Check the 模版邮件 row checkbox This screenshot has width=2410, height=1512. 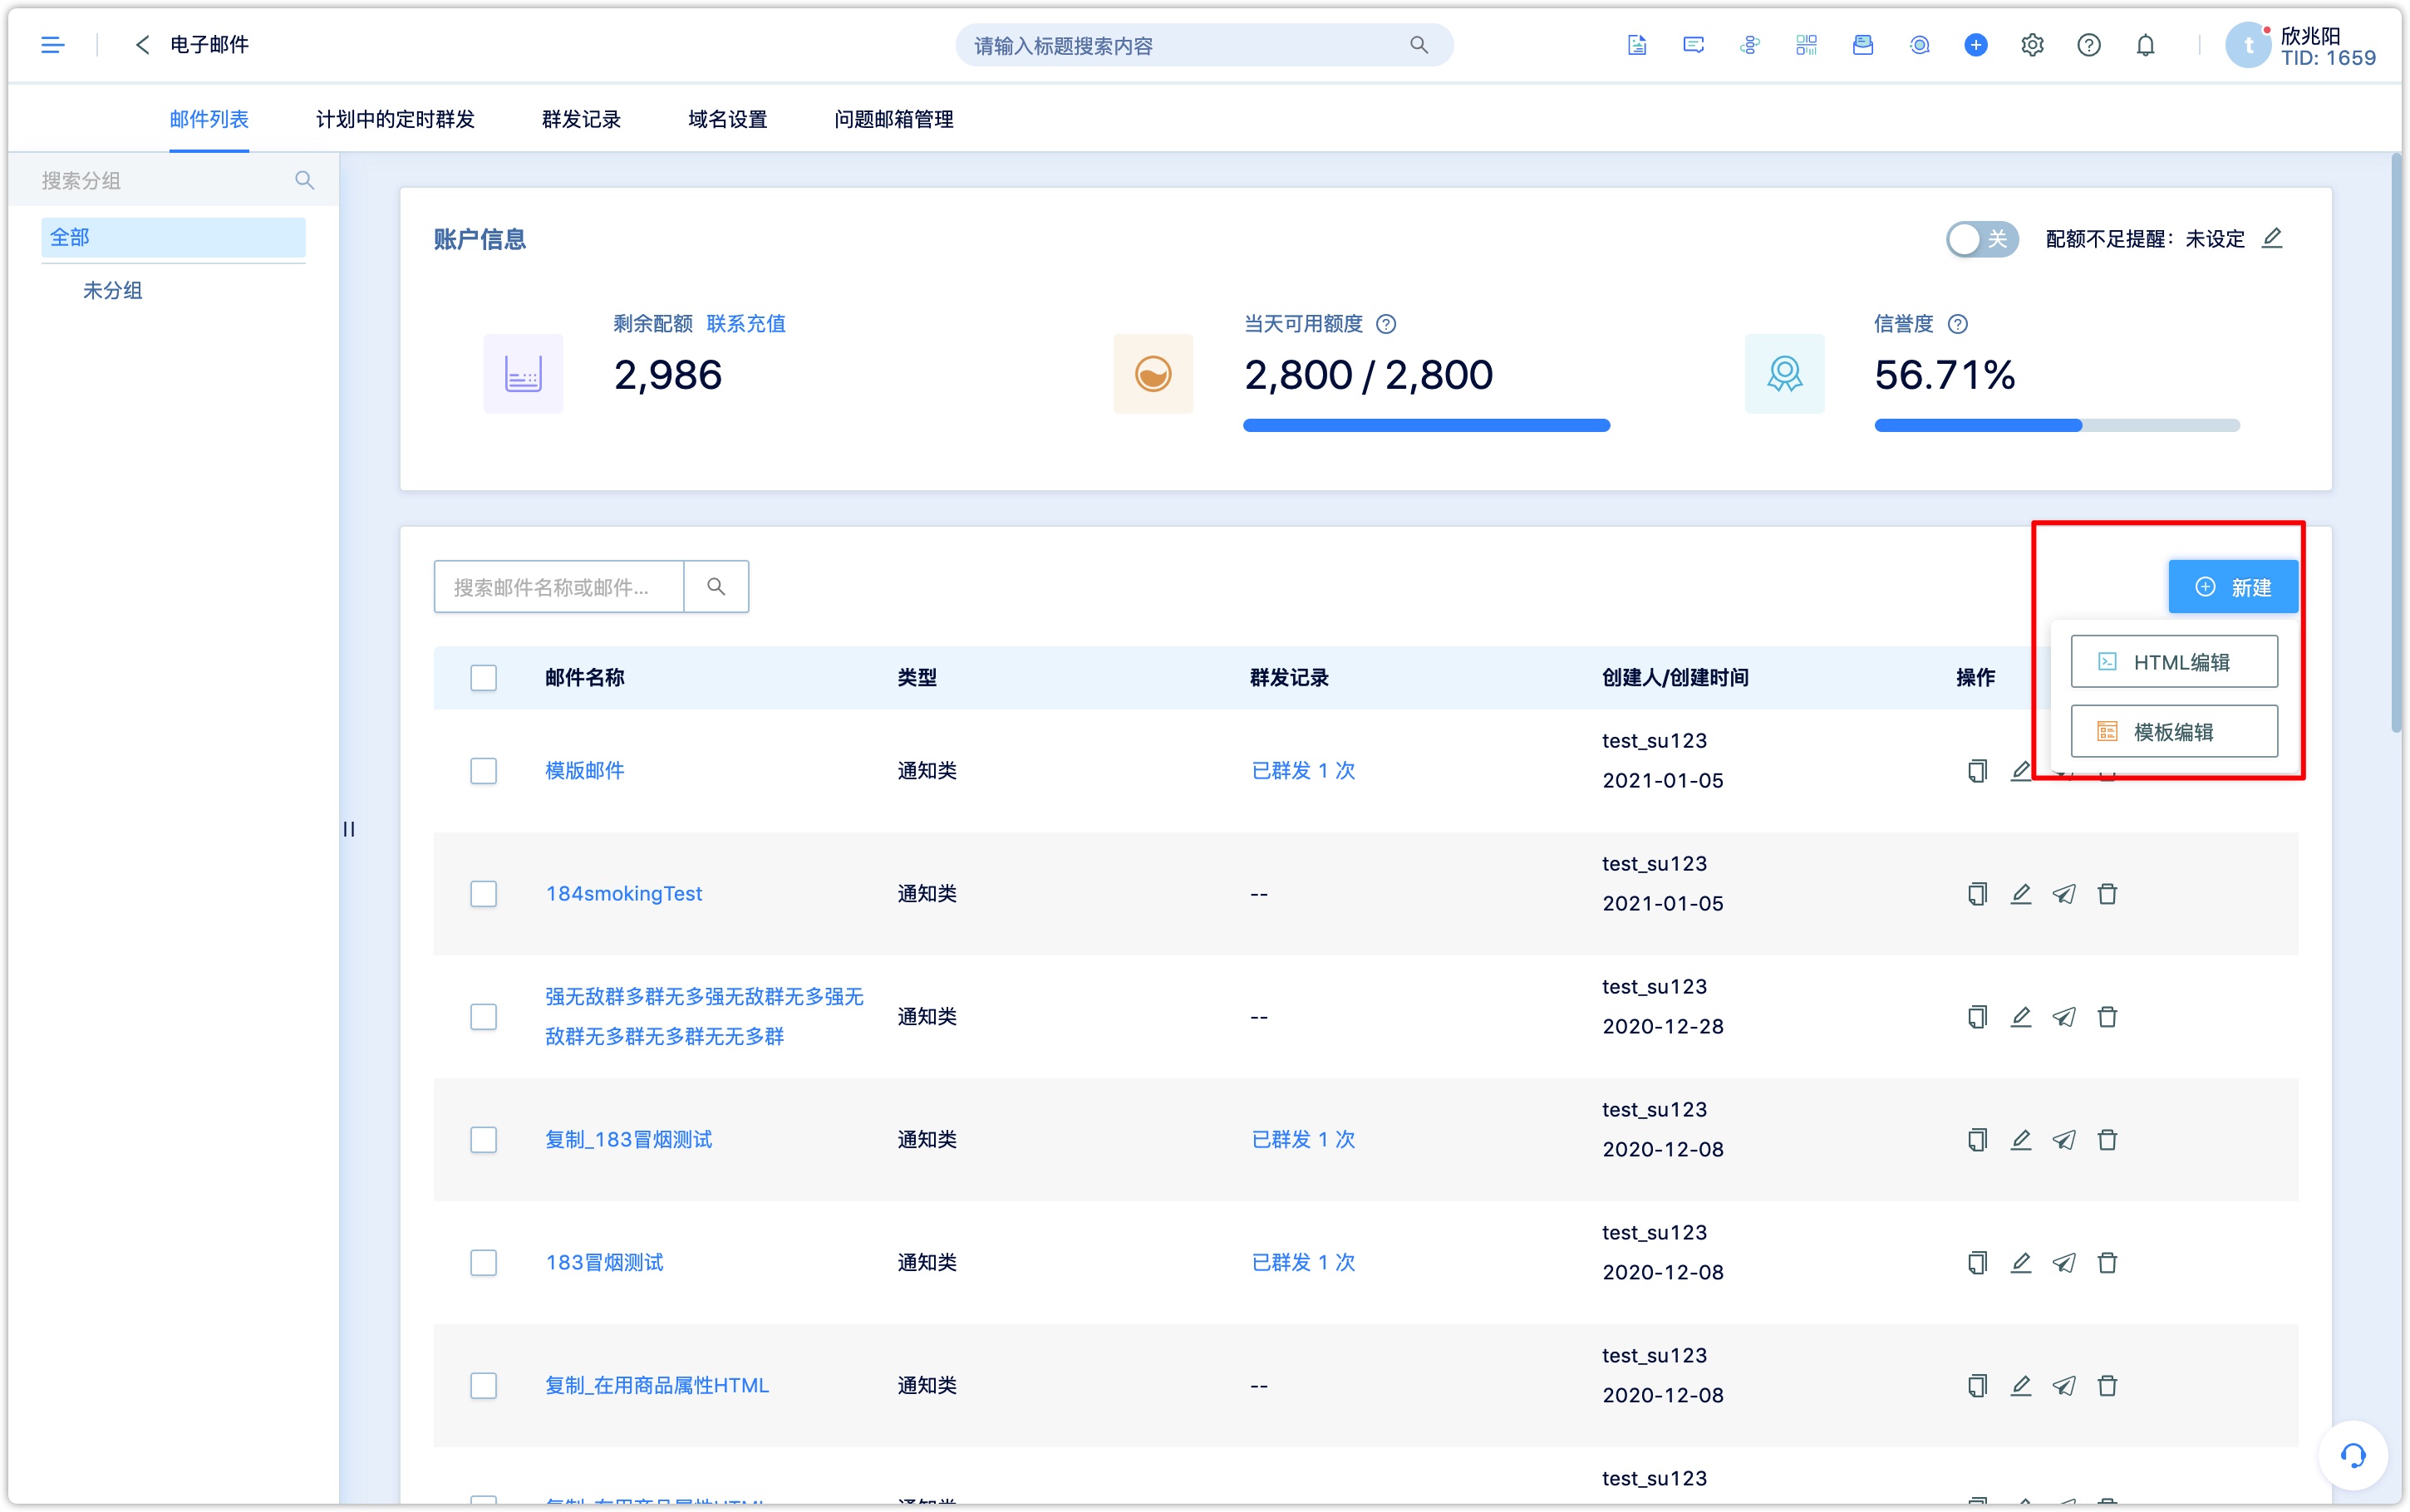(x=484, y=771)
